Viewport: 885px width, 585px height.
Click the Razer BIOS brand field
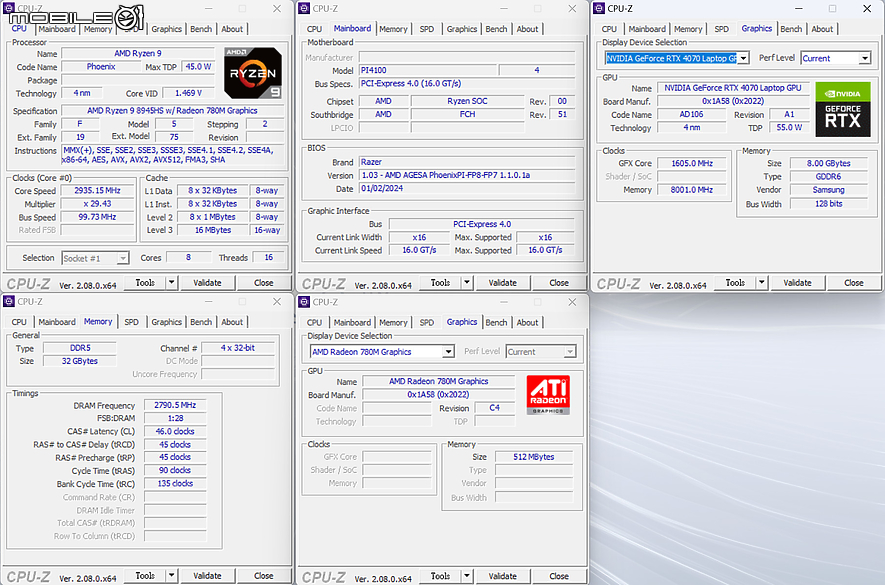tap(467, 162)
